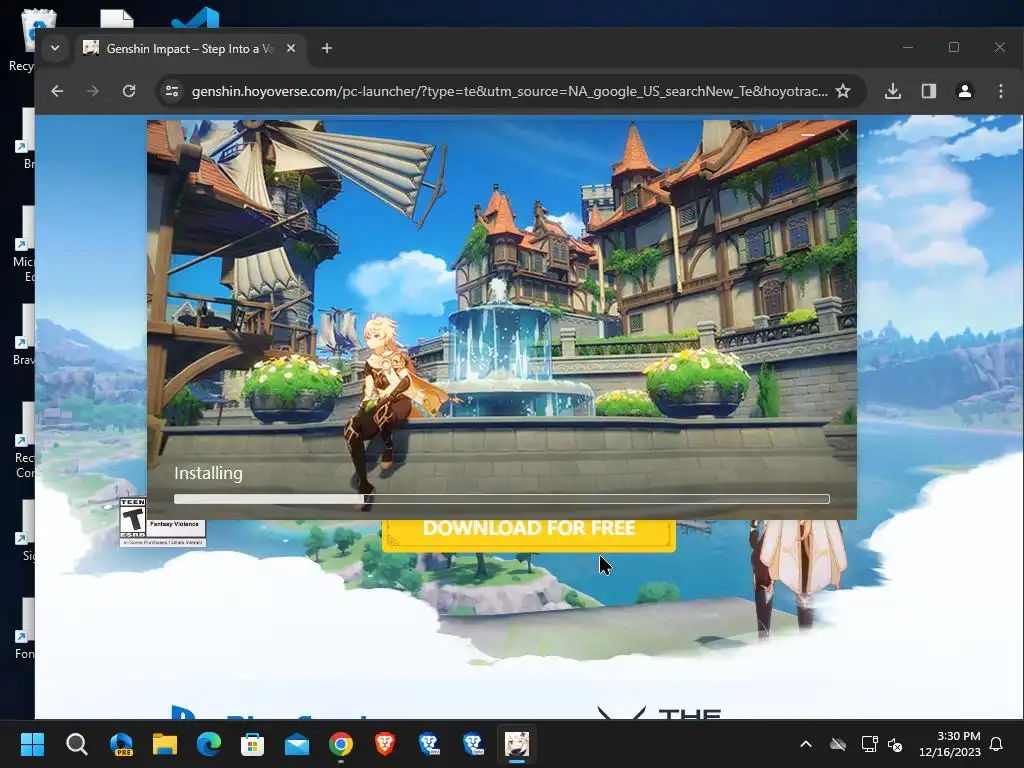The width and height of the screenshot is (1024, 768).
Task: Click the ESRB Teen rating badge
Action: pyautogui.click(x=163, y=522)
